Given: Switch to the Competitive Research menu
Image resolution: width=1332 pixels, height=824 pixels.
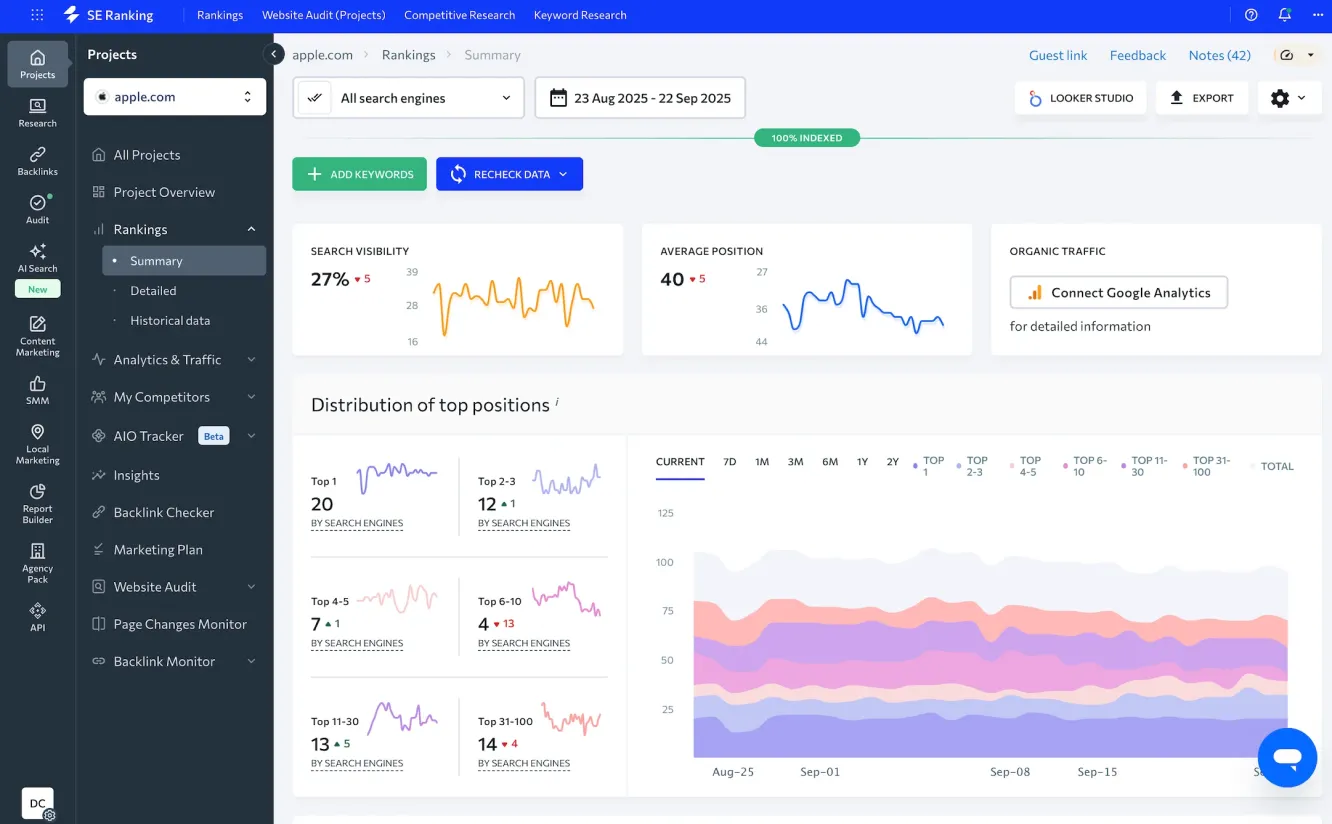Looking at the screenshot, I should click(x=459, y=15).
